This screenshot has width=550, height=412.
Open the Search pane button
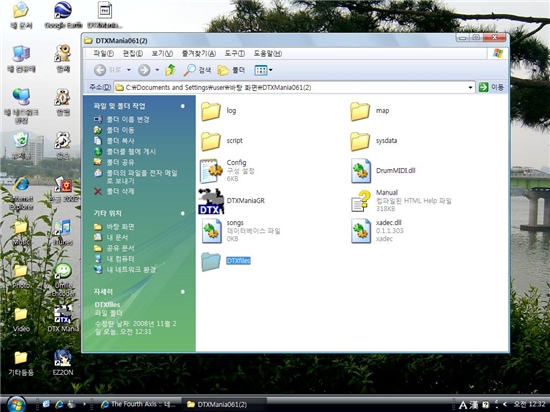click(197, 70)
